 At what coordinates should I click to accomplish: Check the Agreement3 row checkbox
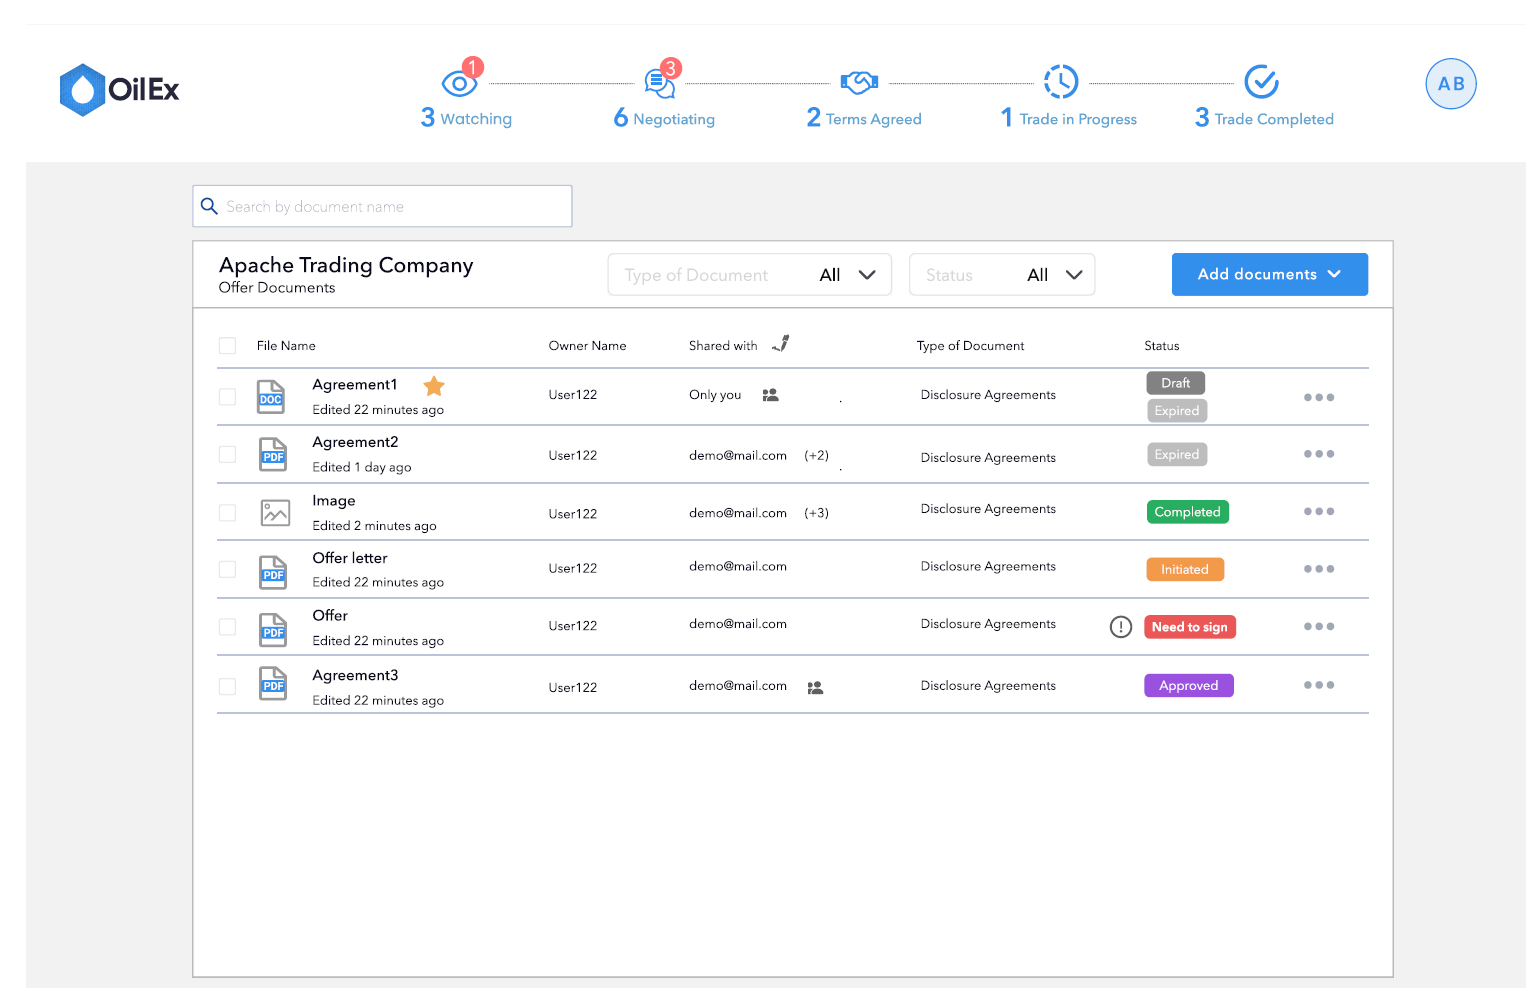pos(228,686)
